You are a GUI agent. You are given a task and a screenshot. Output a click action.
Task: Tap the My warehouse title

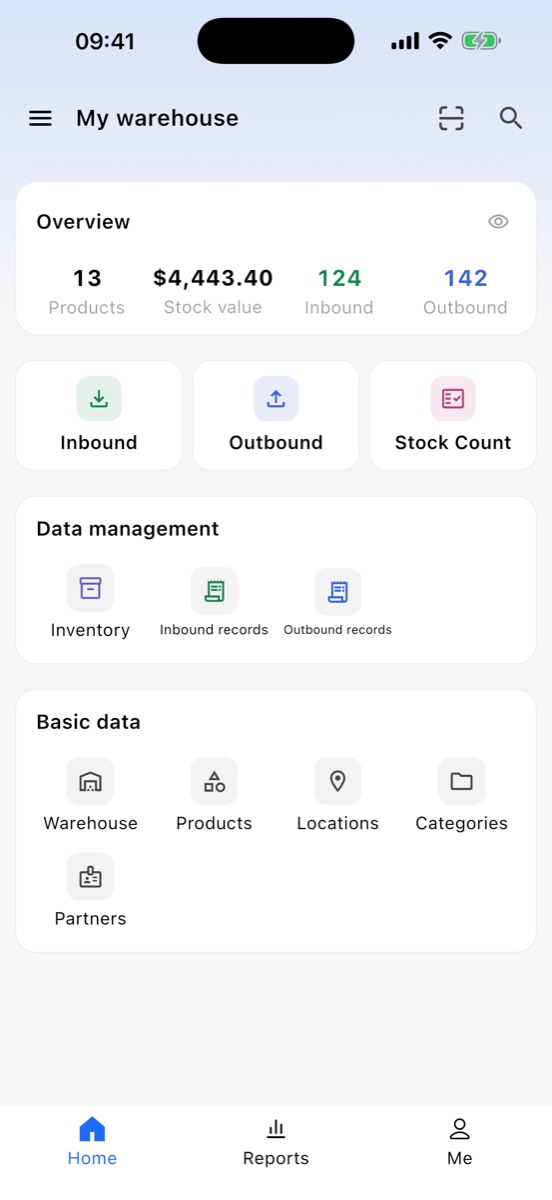point(157,118)
